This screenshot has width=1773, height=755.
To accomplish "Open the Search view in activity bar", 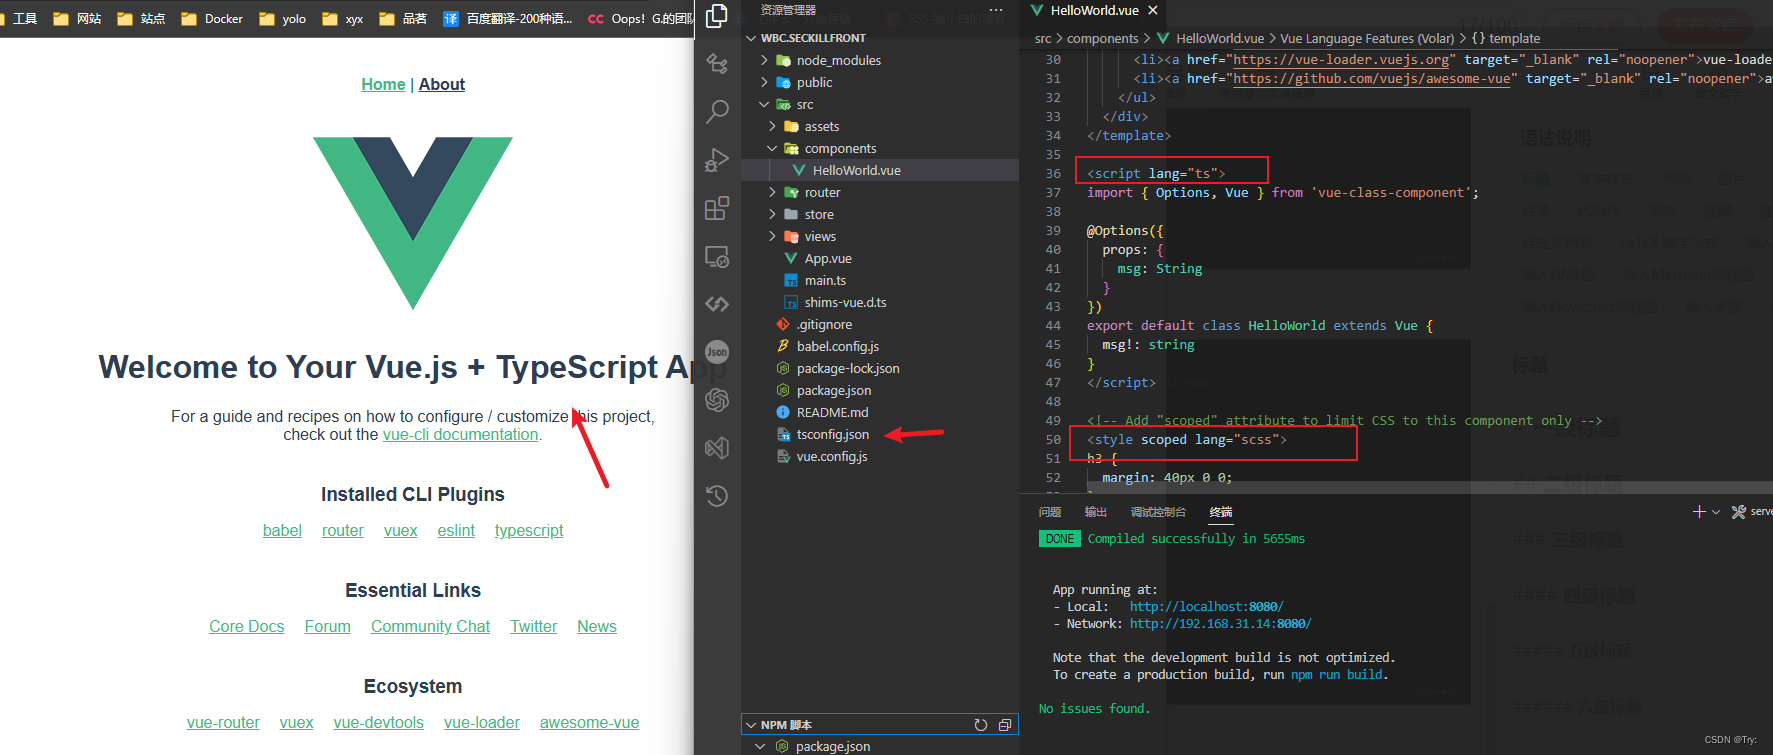I will 717,111.
